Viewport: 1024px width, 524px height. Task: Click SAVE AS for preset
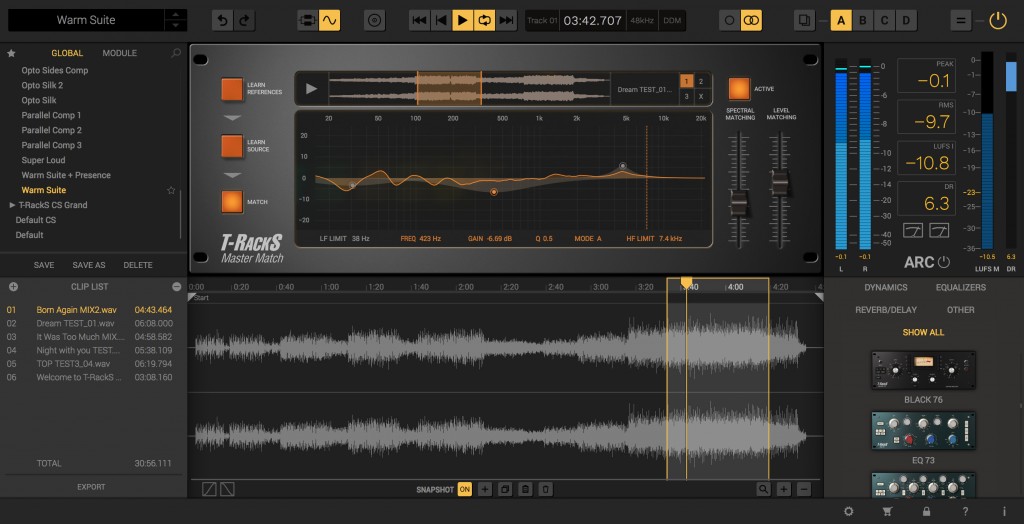[x=89, y=265]
